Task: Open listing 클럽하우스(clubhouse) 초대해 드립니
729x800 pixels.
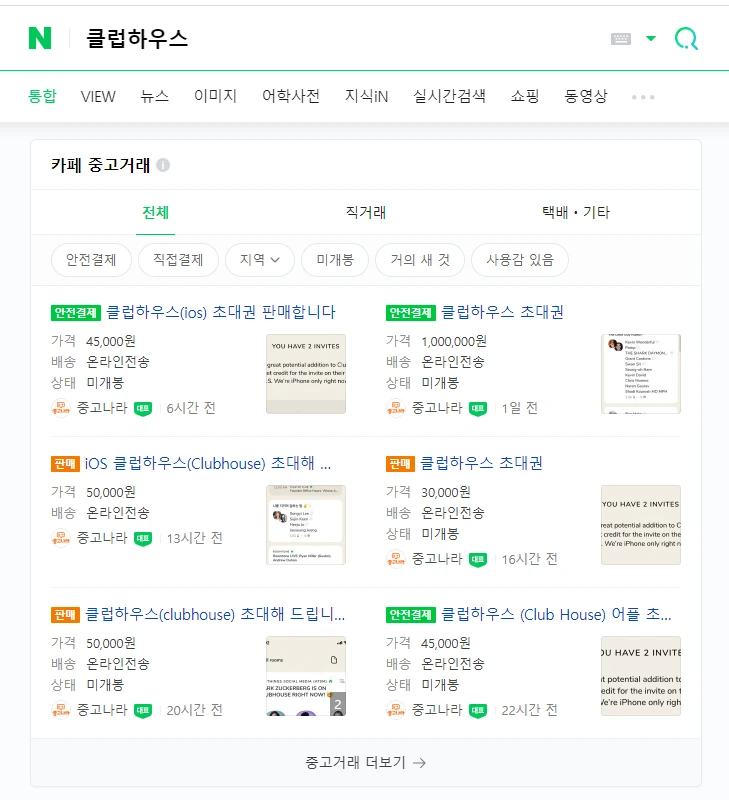Action: tap(215, 614)
